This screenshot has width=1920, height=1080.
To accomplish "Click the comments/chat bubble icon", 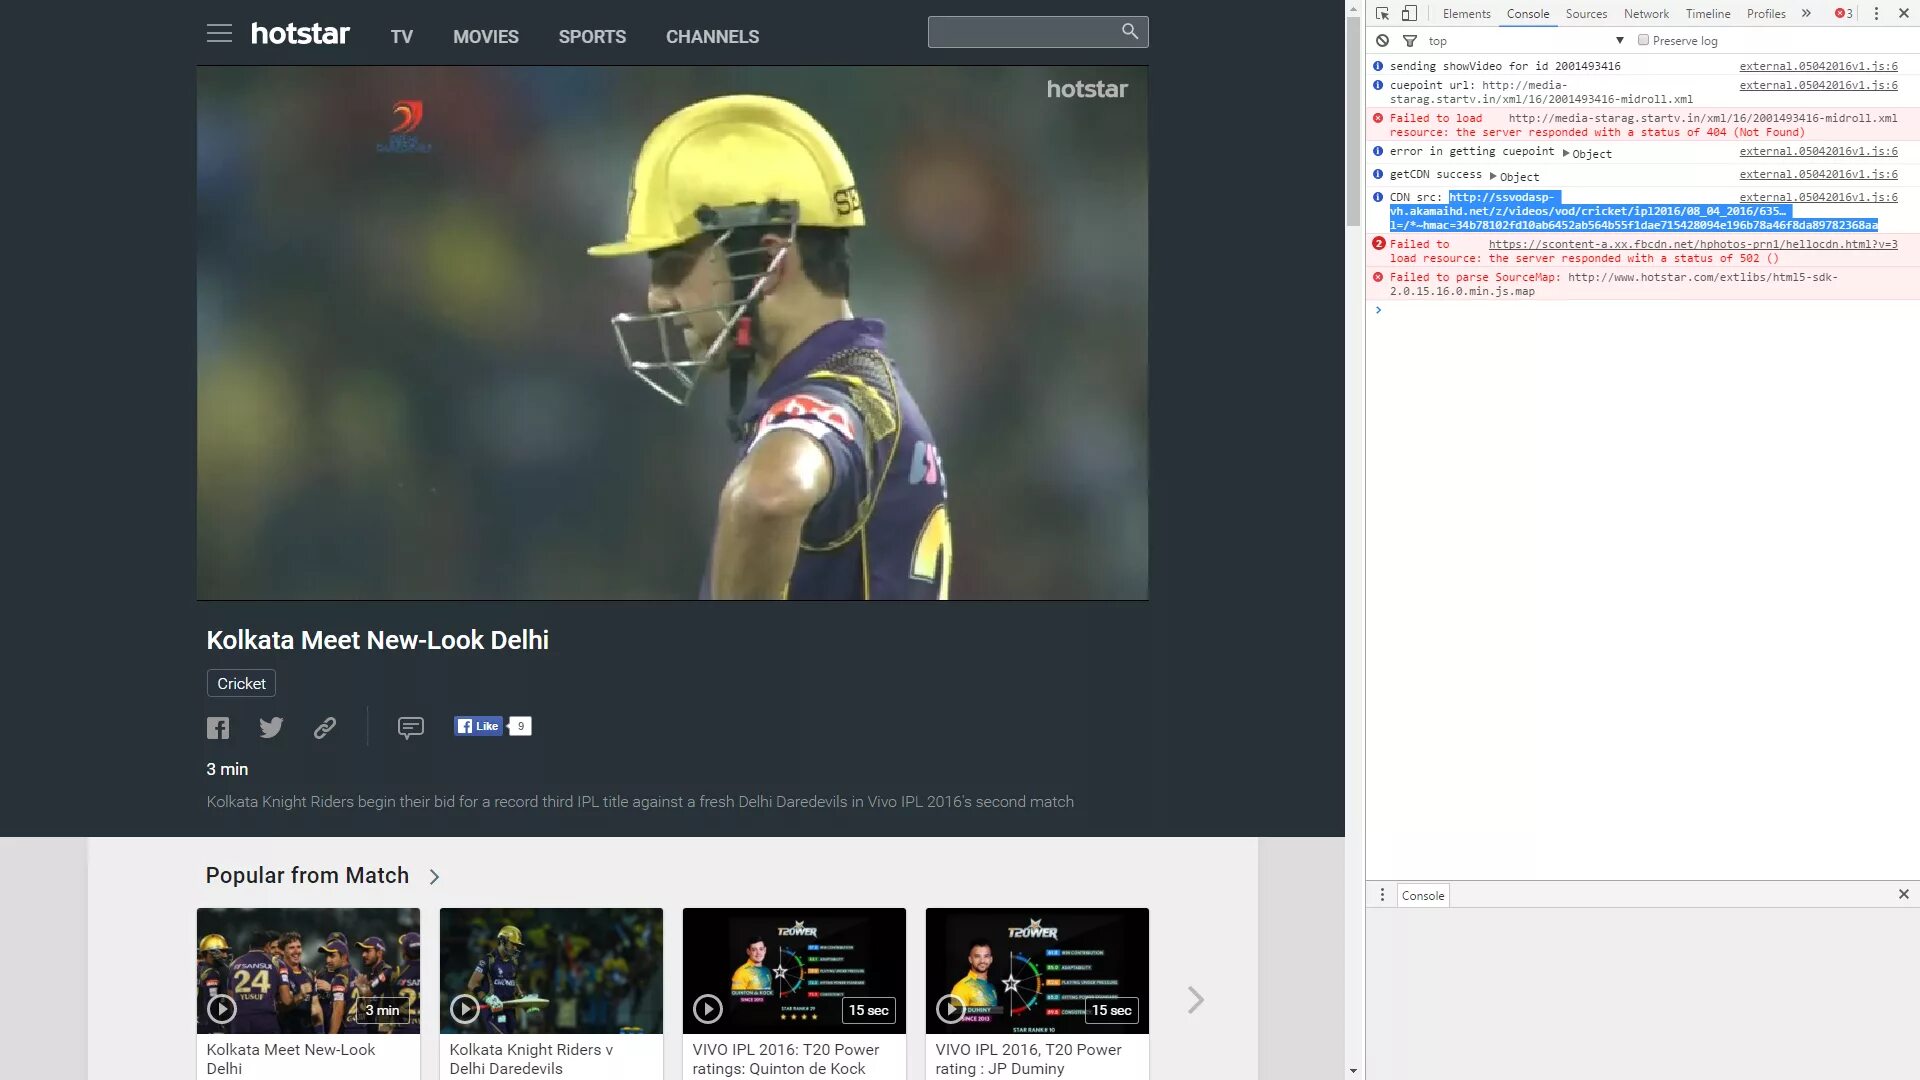I will [x=410, y=727].
